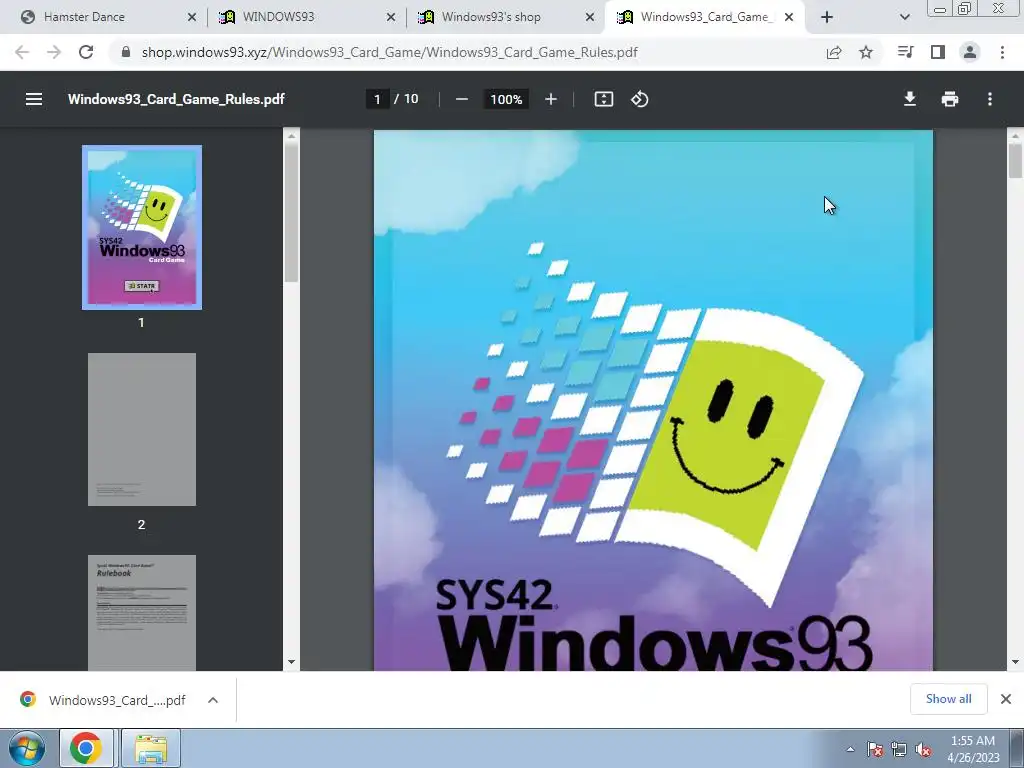This screenshot has height=768, width=1024.
Task: Open the File Explorer taskbar icon
Action: [151, 748]
